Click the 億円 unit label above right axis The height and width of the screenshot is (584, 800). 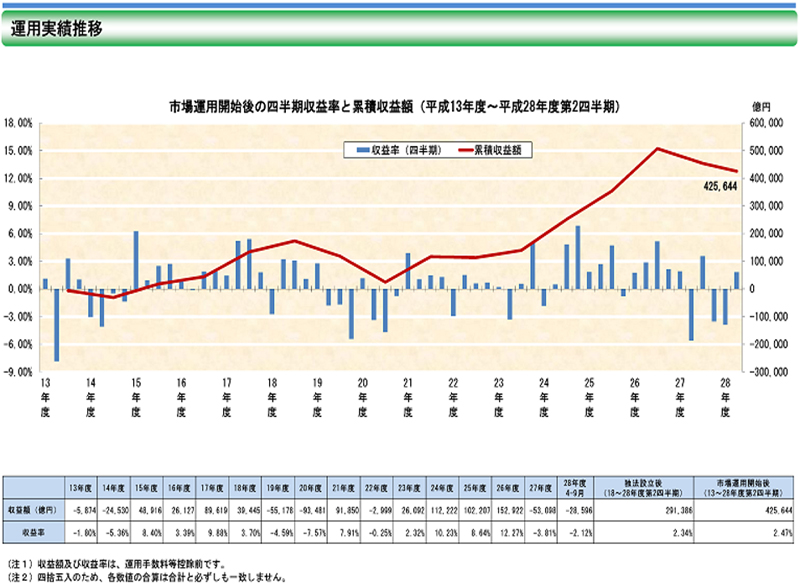[x=761, y=105]
